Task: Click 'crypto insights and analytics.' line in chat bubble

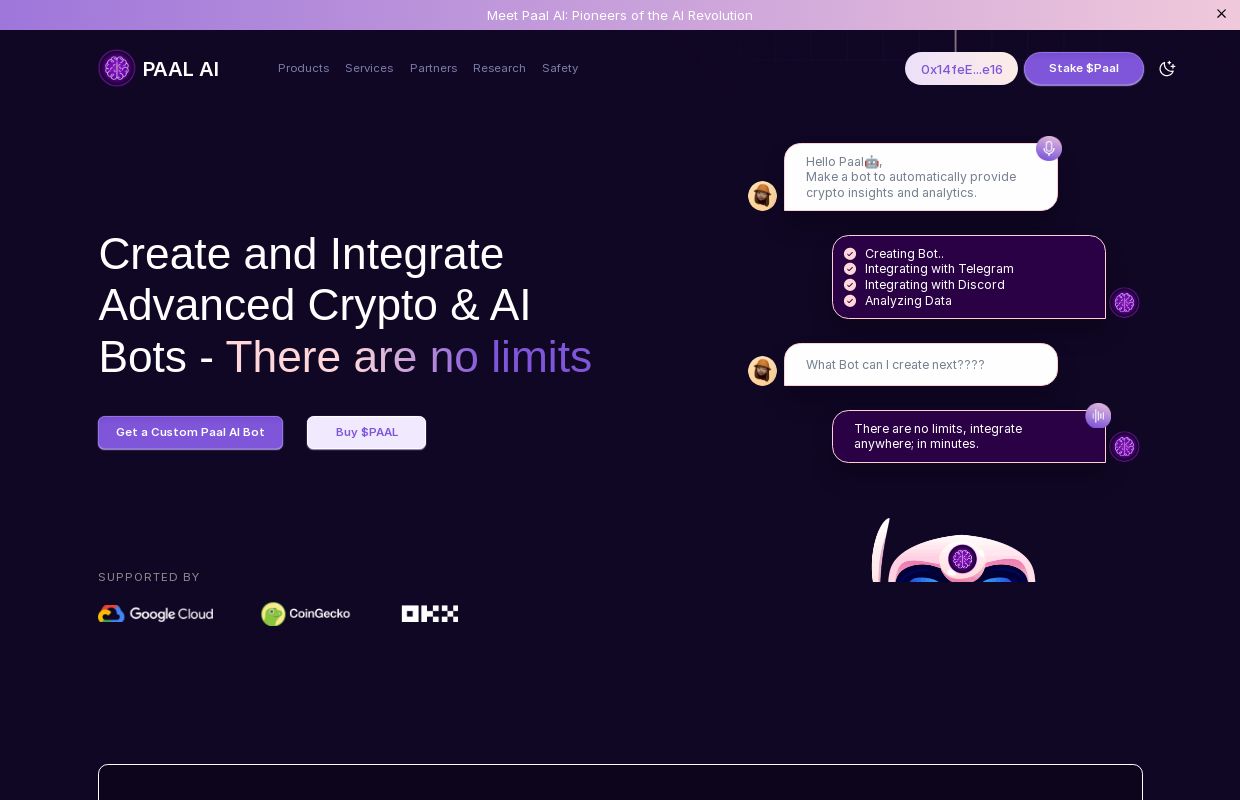Action: pyautogui.click(x=891, y=193)
